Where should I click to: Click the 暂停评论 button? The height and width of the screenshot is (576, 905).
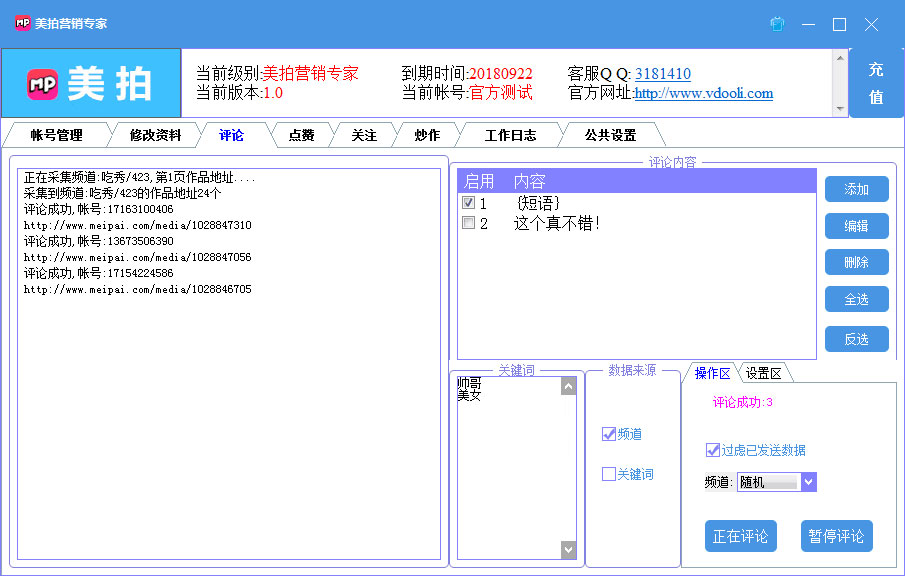(836, 536)
